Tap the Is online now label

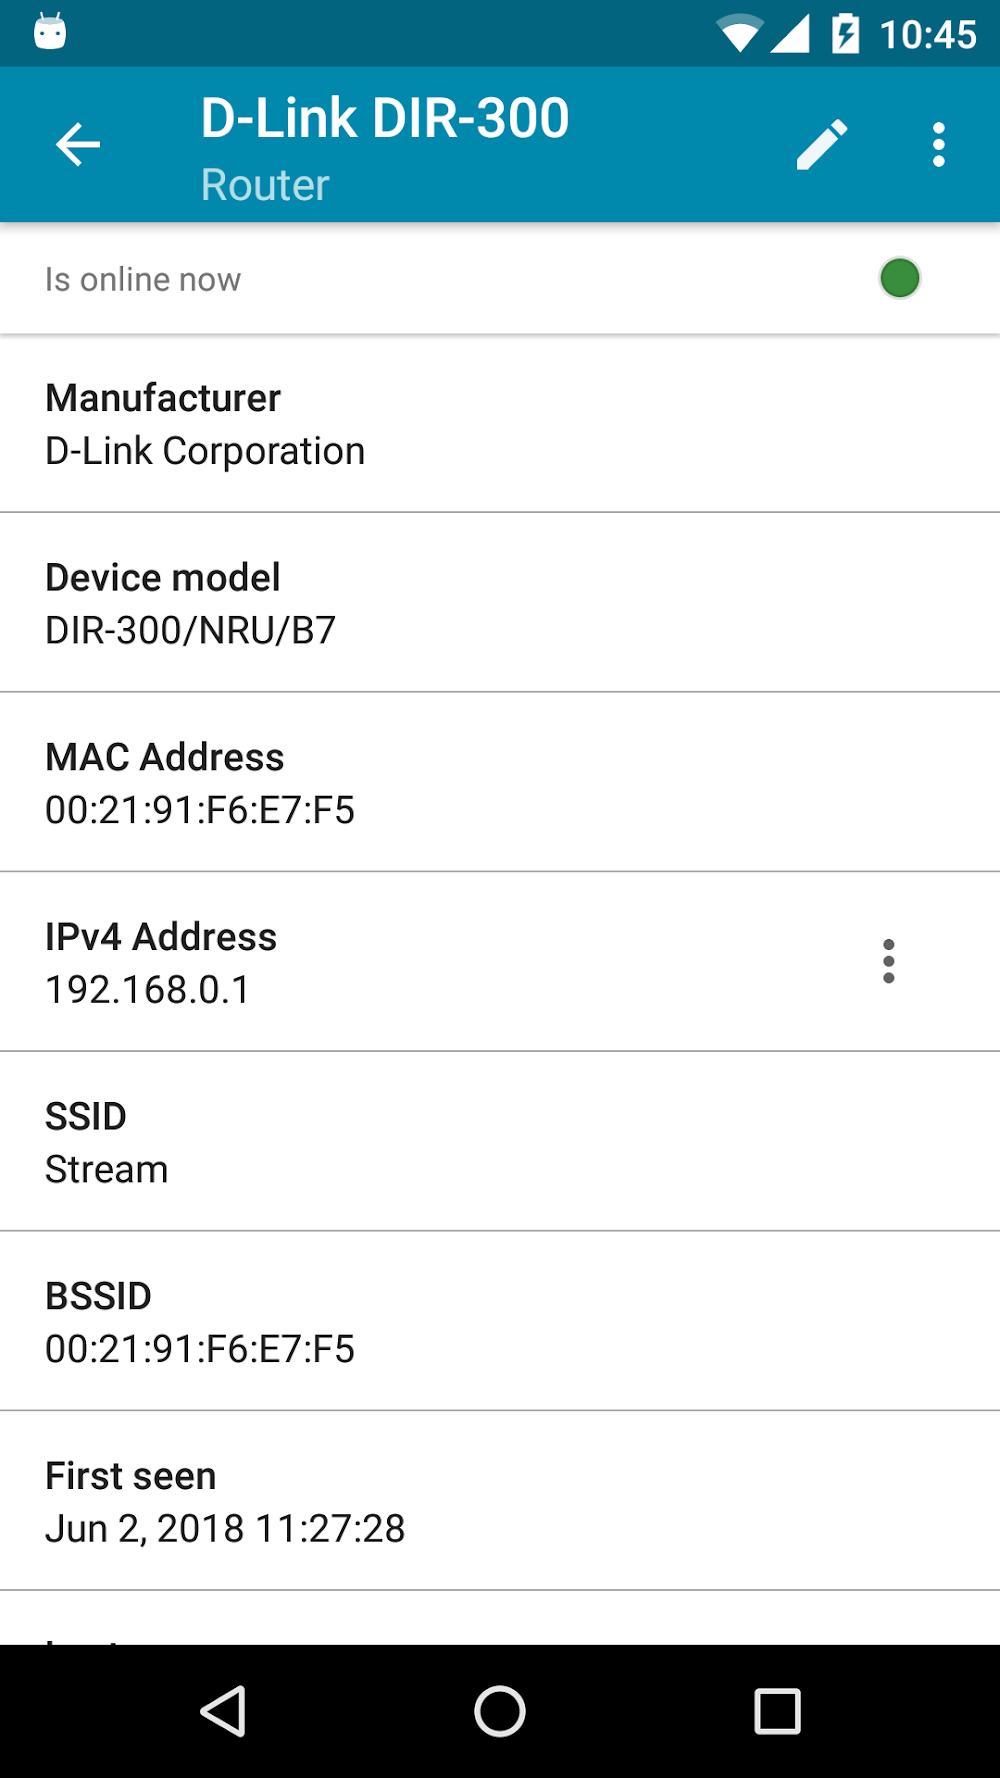[143, 279]
